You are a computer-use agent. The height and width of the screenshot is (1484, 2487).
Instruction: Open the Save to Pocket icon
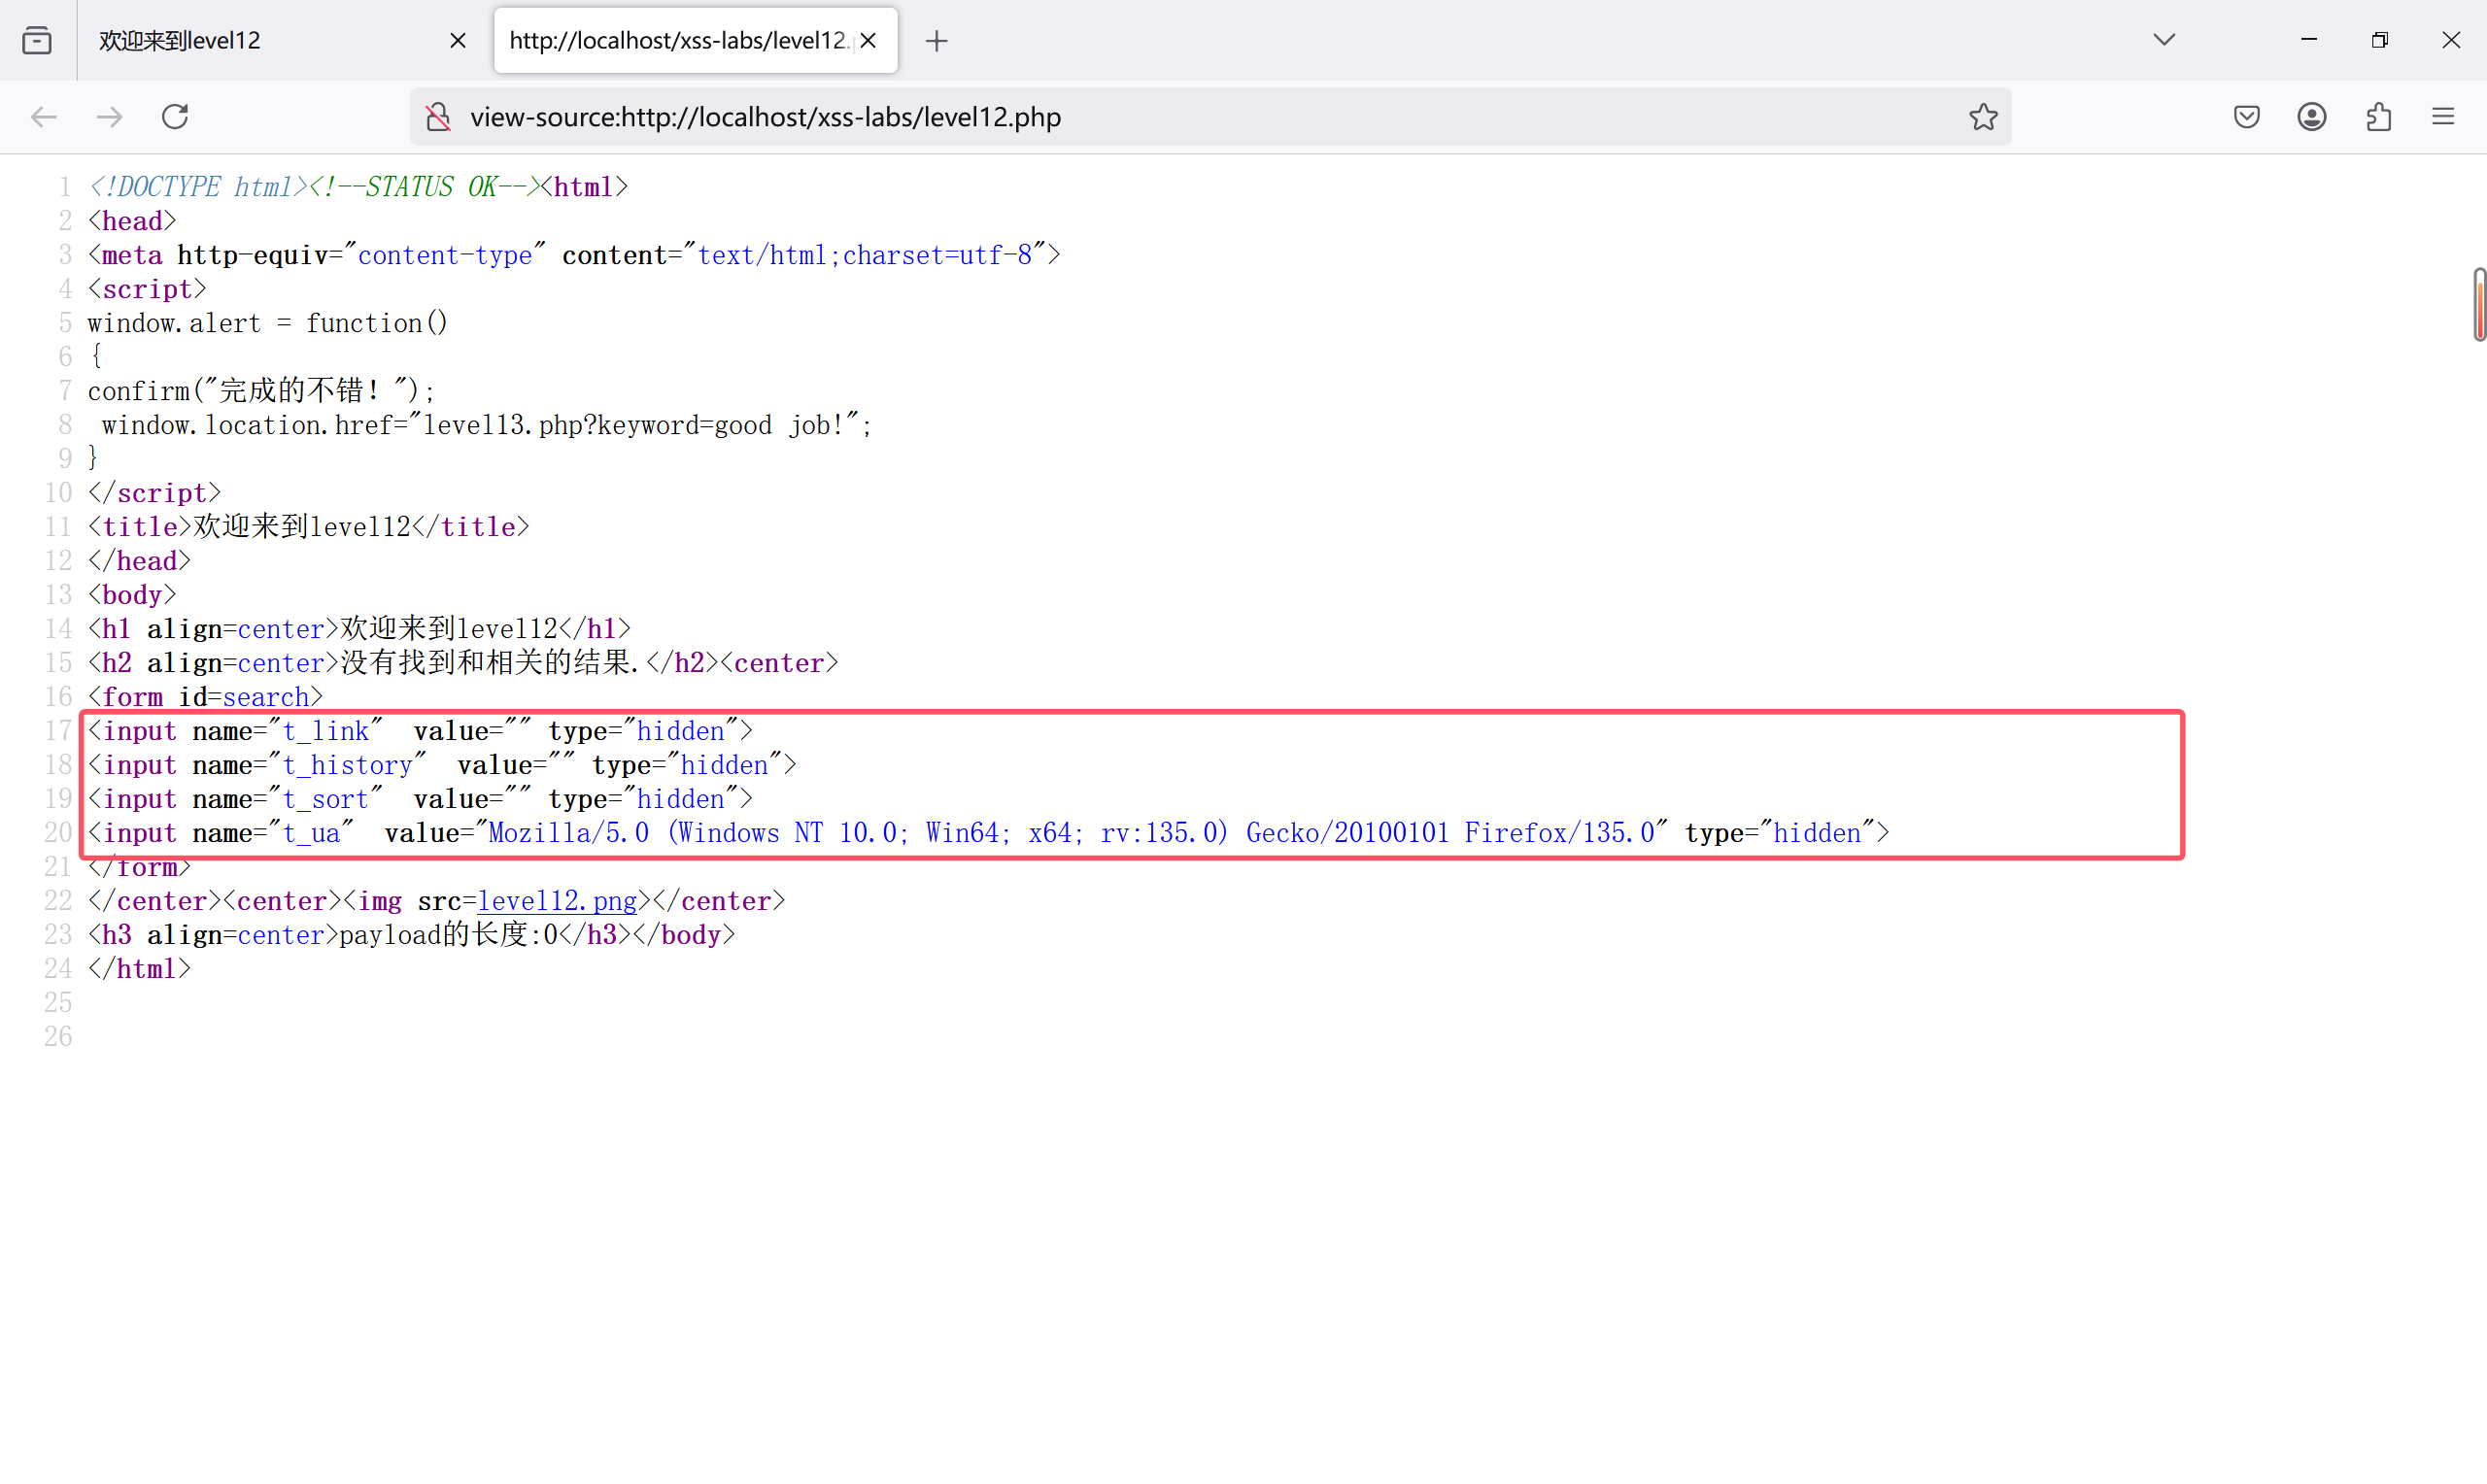pos(2246,117)
